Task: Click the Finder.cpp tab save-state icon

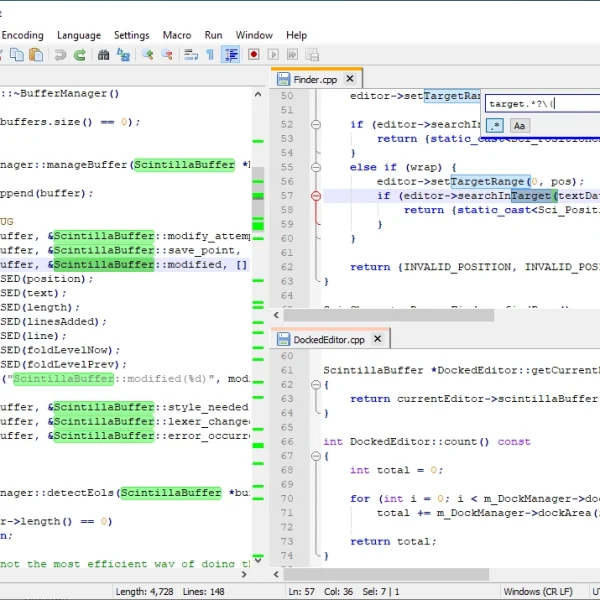Action: coord(283,79)
